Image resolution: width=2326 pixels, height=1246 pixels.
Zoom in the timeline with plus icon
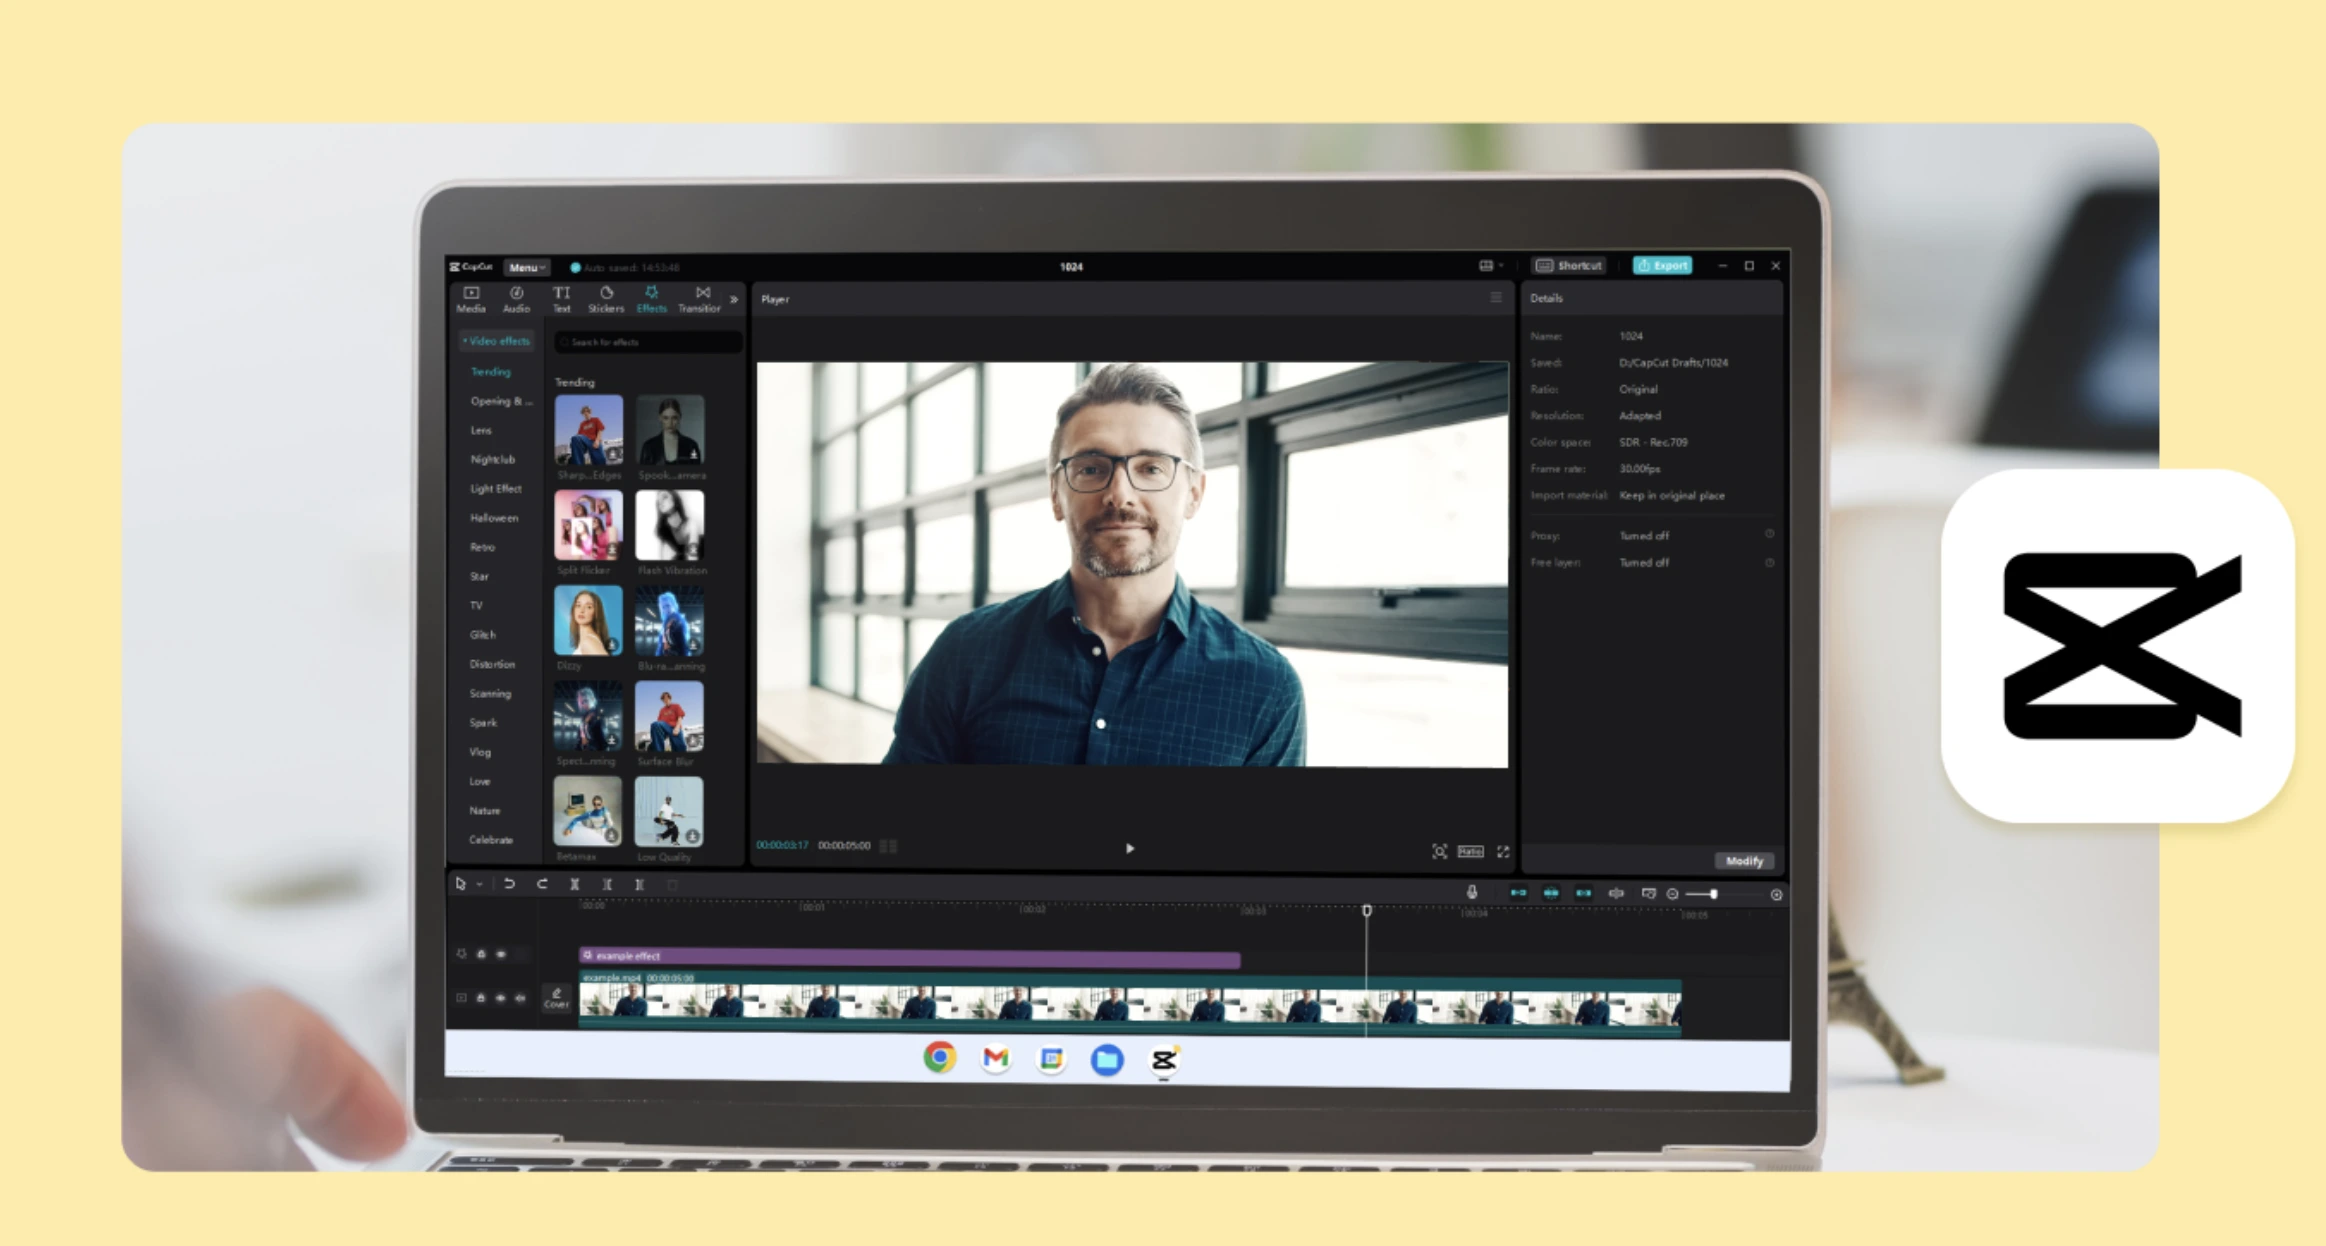(x=1777, y=895)
